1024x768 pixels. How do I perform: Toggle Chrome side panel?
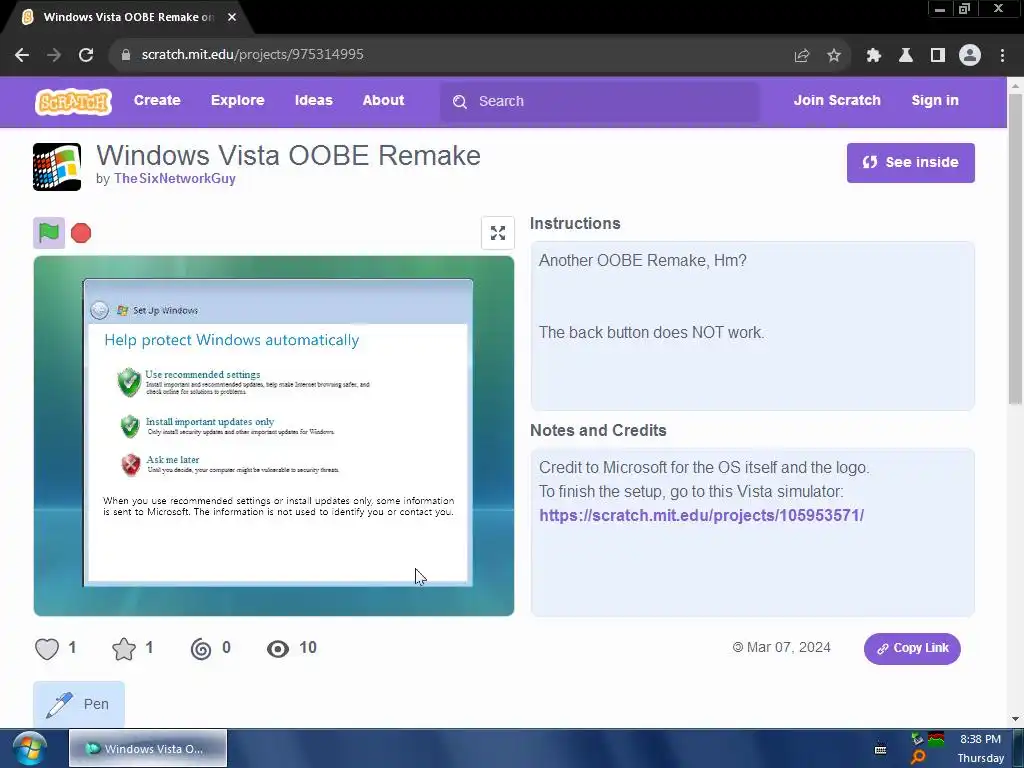tap(938, 56)
